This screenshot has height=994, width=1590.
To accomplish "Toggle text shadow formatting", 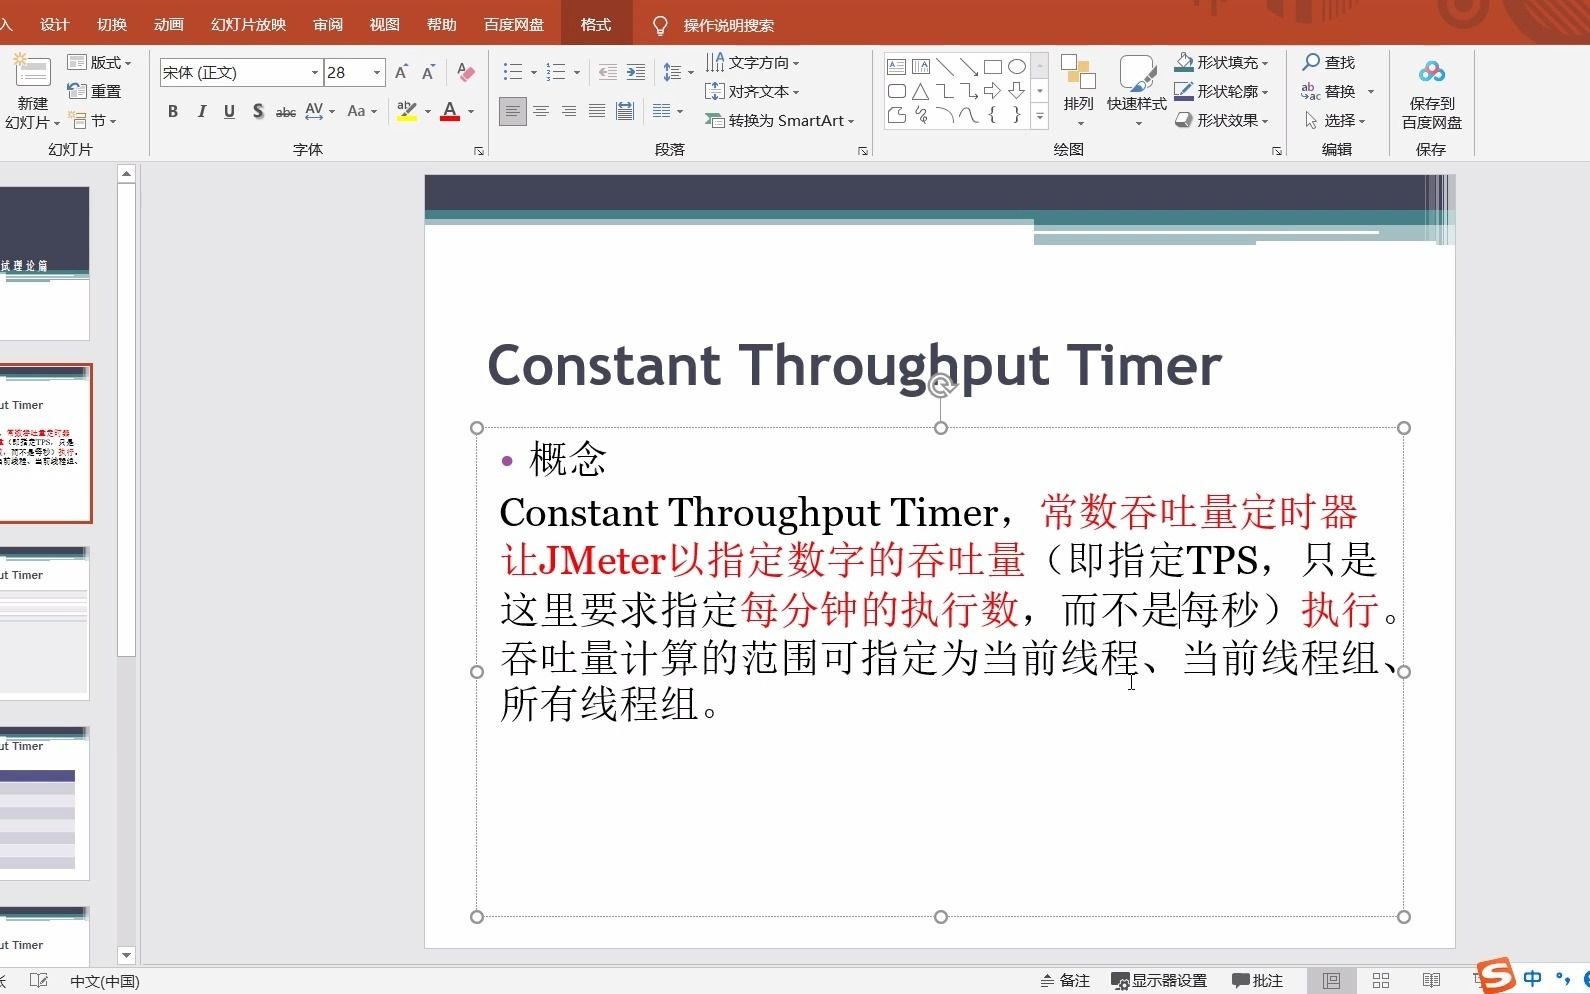I will [x=258, y=111].
